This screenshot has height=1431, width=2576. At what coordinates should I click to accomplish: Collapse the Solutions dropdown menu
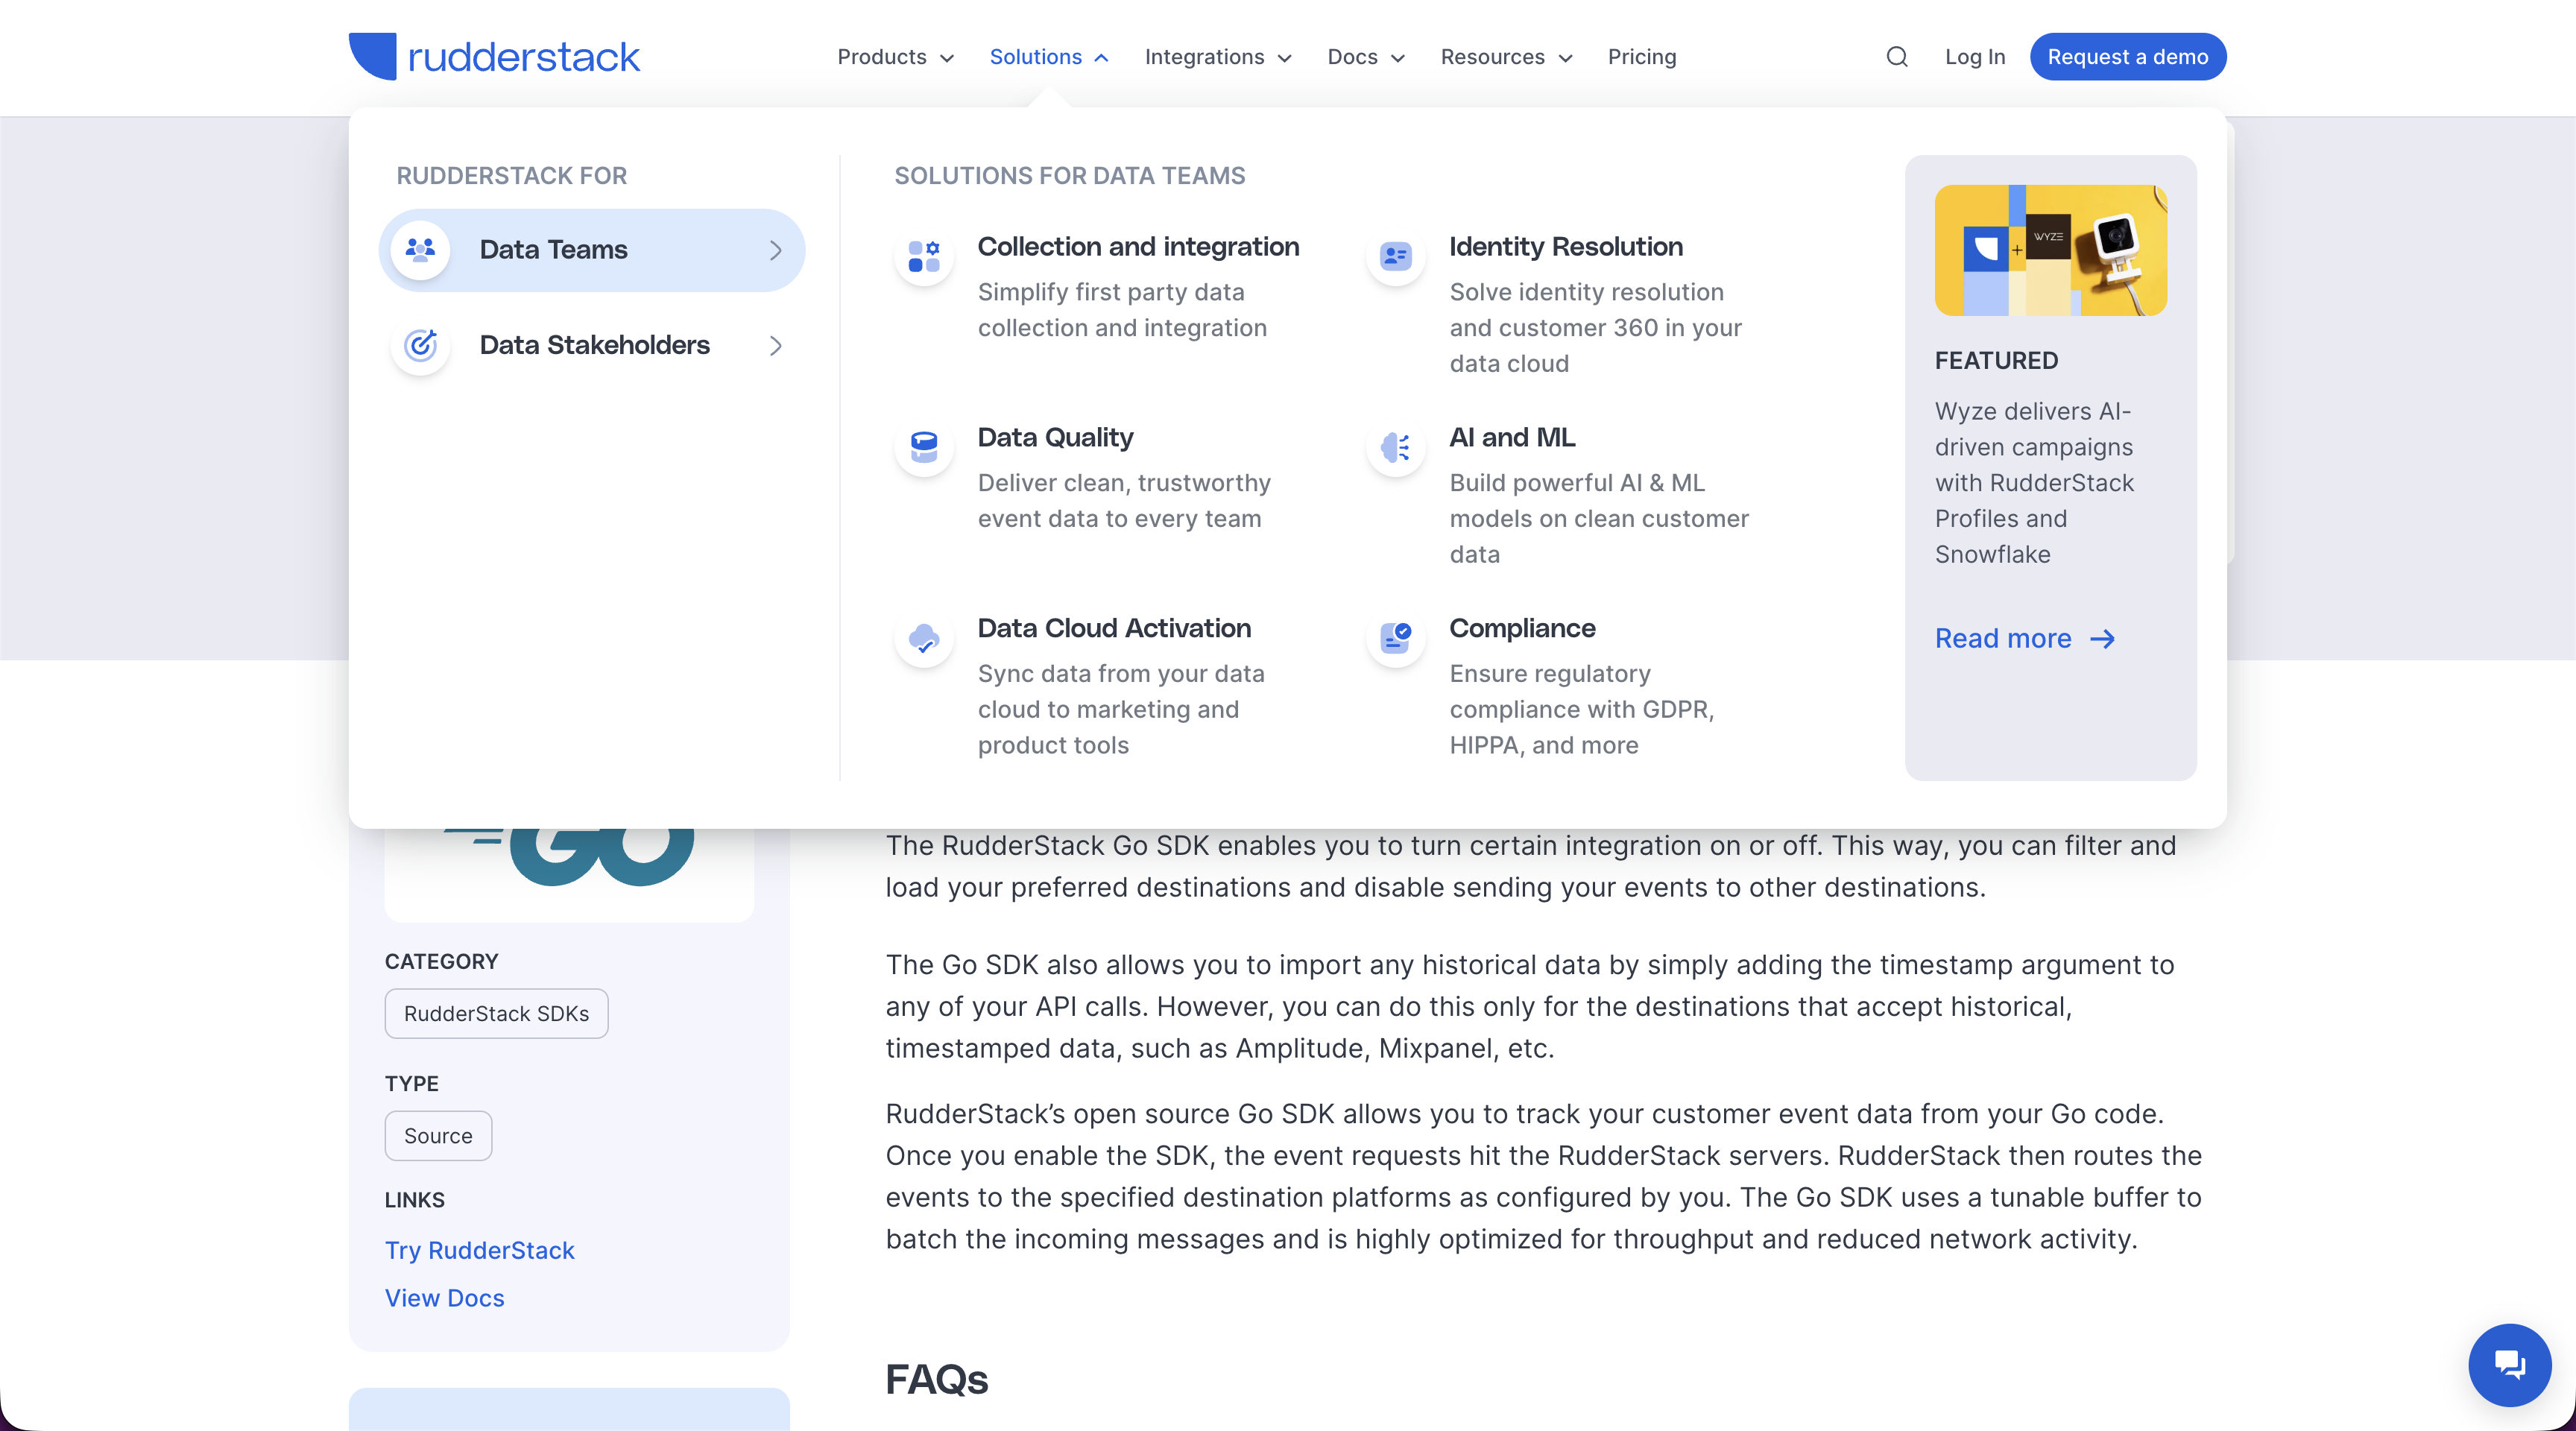coord(1048,57)
